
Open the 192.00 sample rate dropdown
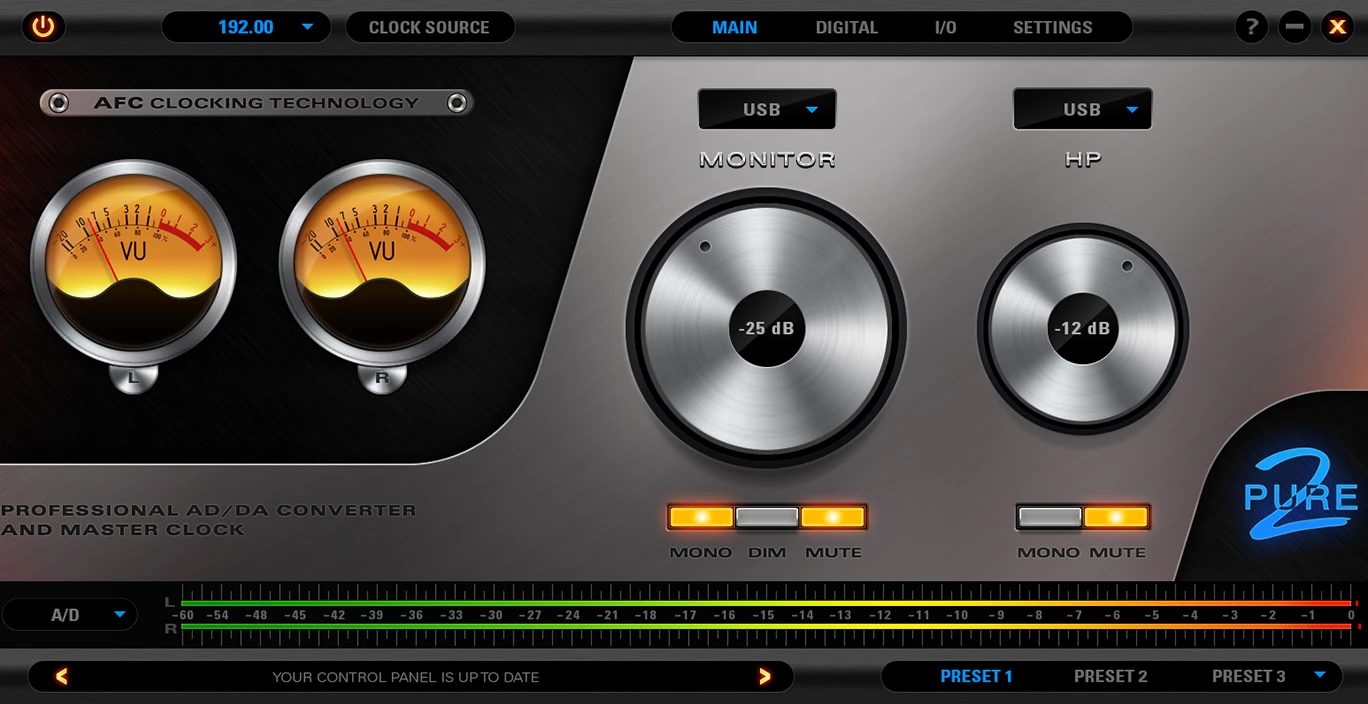tap(246, 27)
